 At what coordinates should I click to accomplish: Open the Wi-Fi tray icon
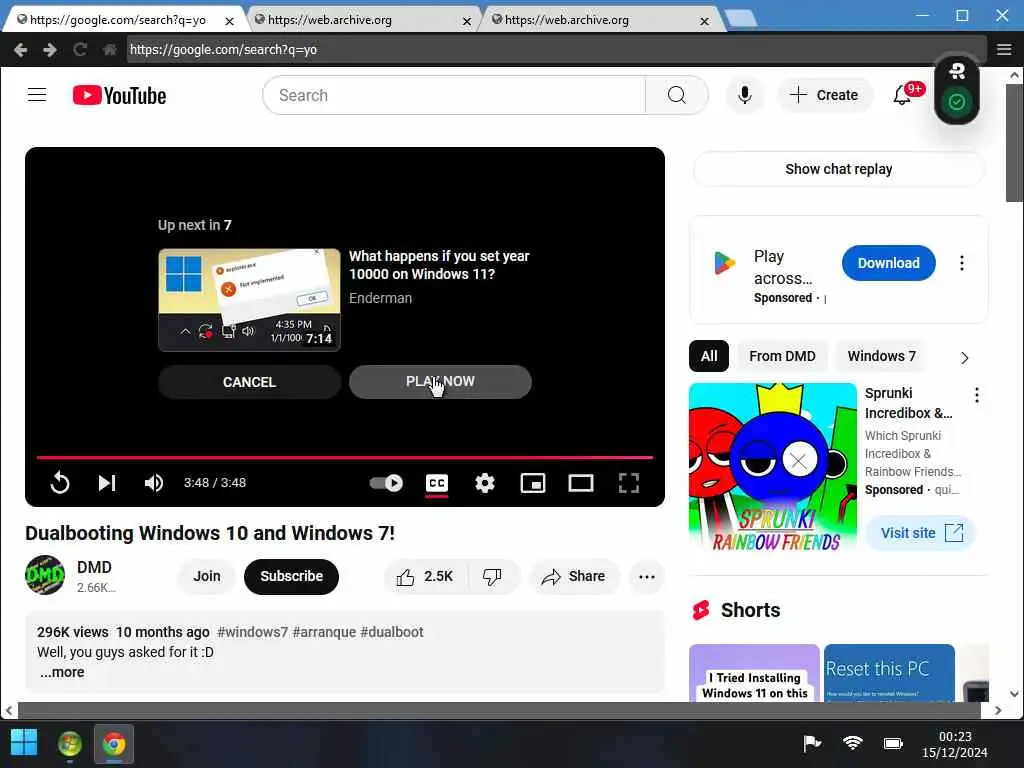coord(852,743)
